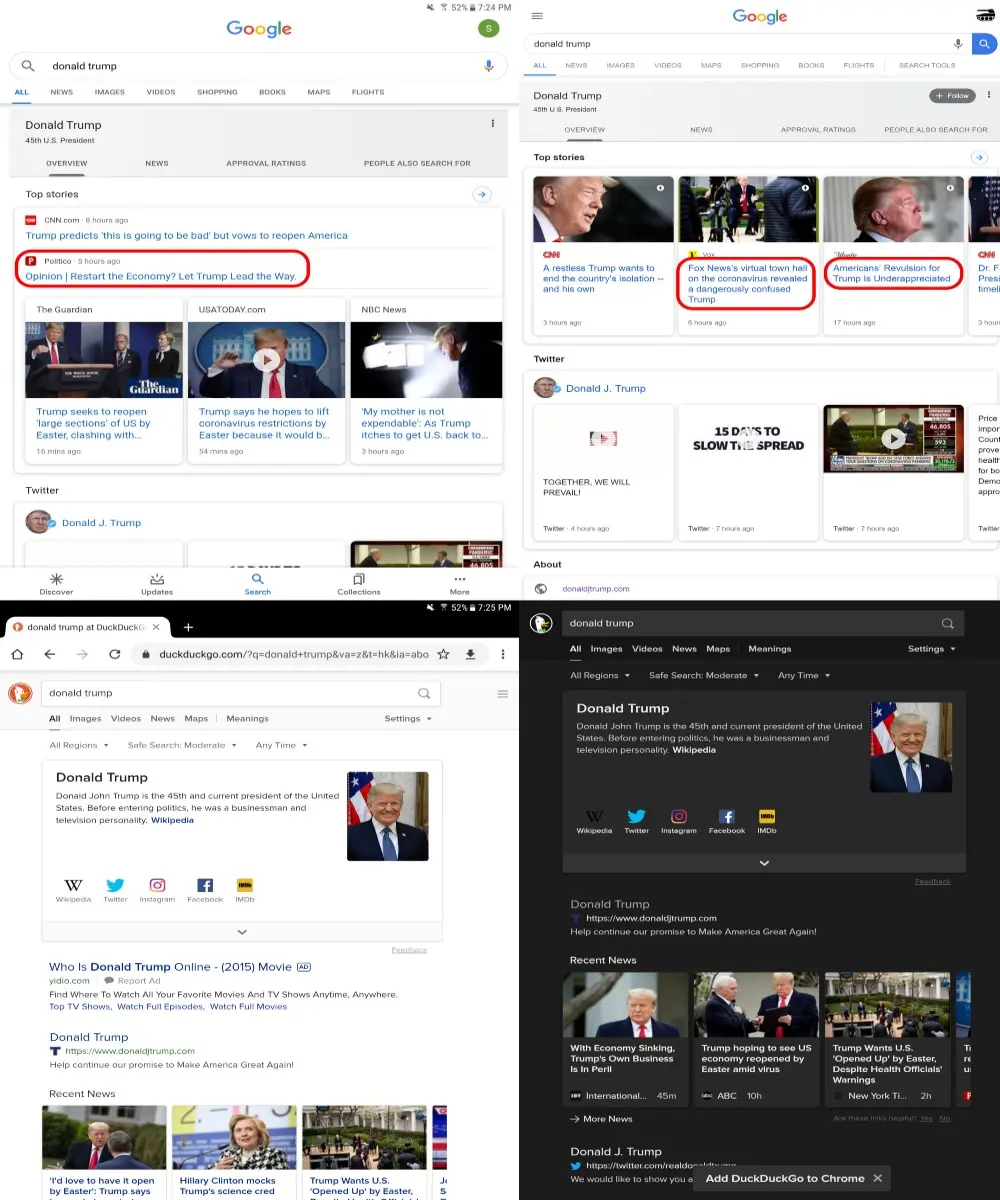1000x1200 pixels.
Task: Switch to the Maps tab on dark DuckDuckGo
Action: 718,648
